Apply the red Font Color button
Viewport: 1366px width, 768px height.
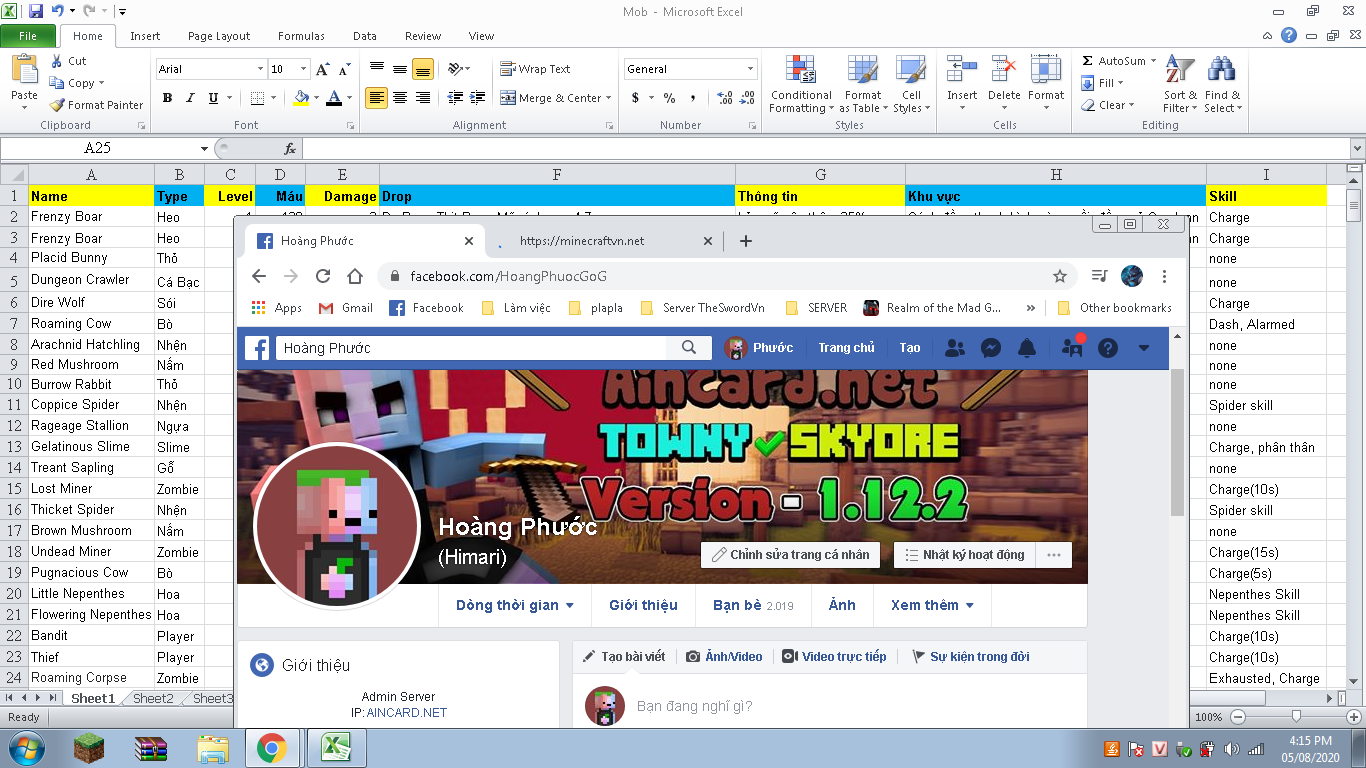pyautogui.click(x=333, y=98)
